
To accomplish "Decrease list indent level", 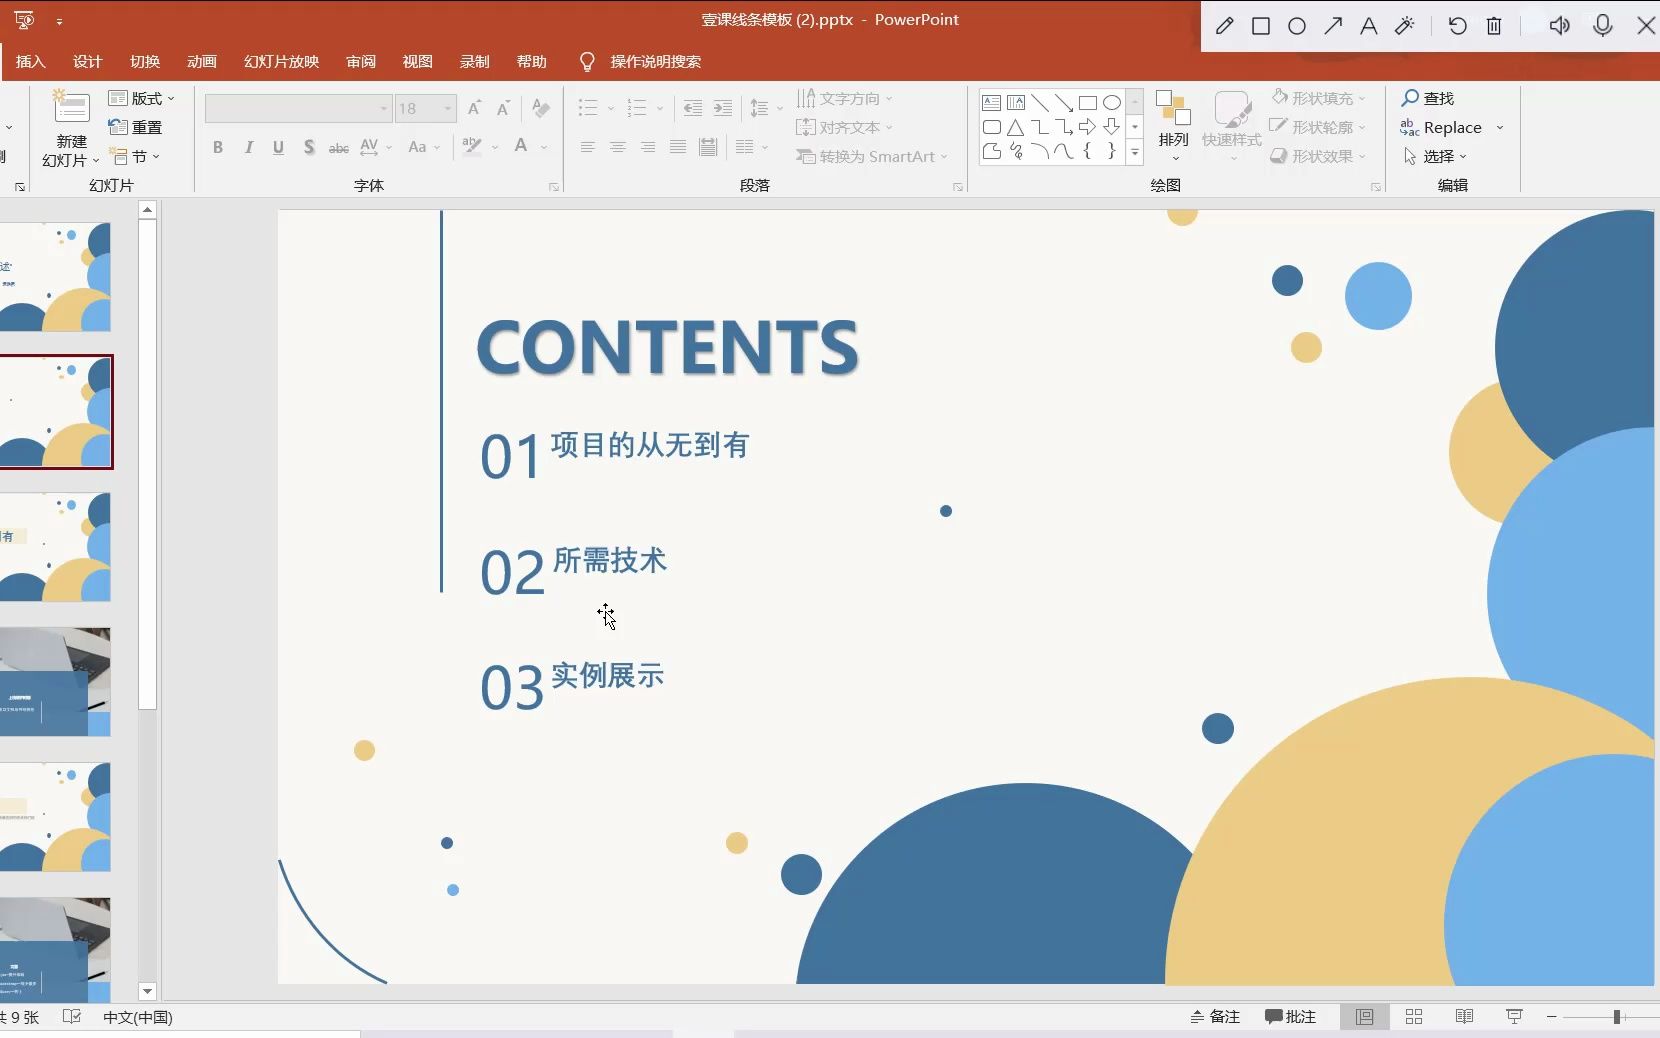I will [692, 108].
